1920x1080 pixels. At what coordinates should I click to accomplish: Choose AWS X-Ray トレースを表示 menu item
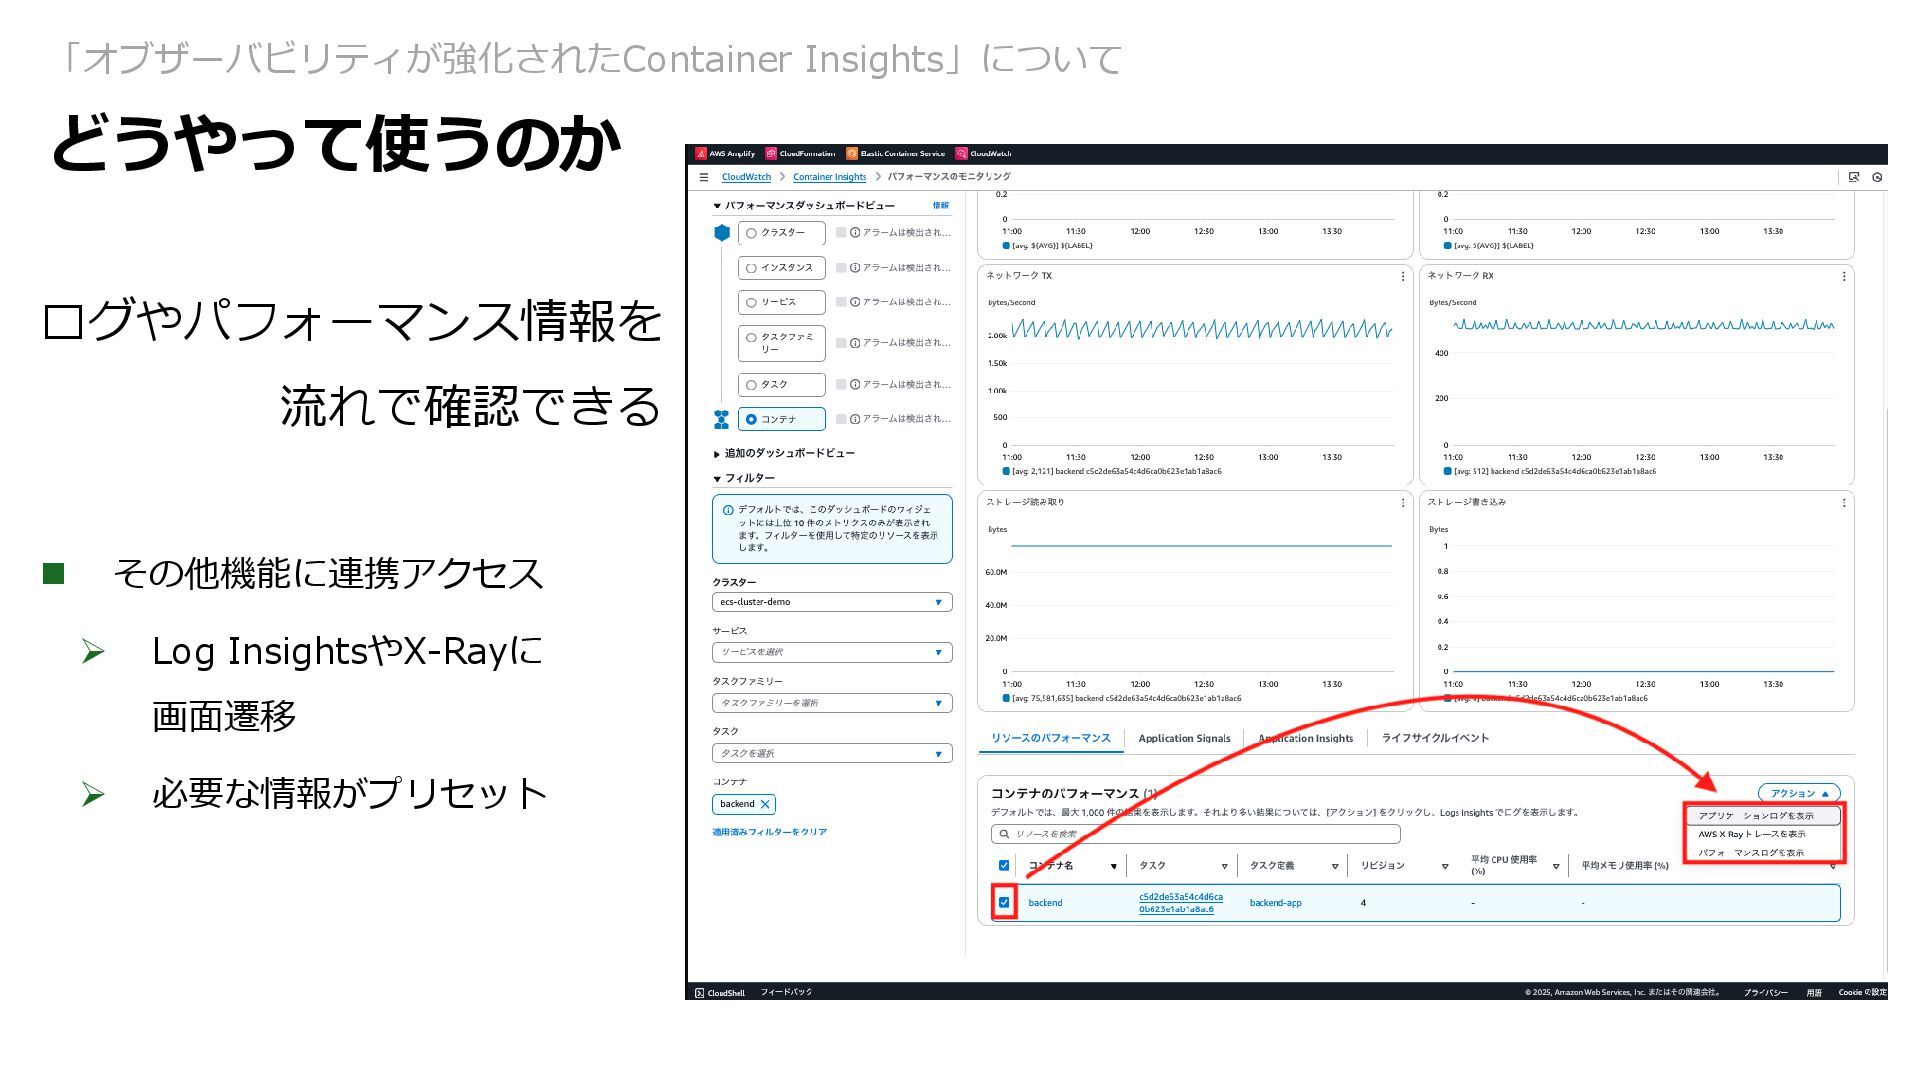(1764, 834)
